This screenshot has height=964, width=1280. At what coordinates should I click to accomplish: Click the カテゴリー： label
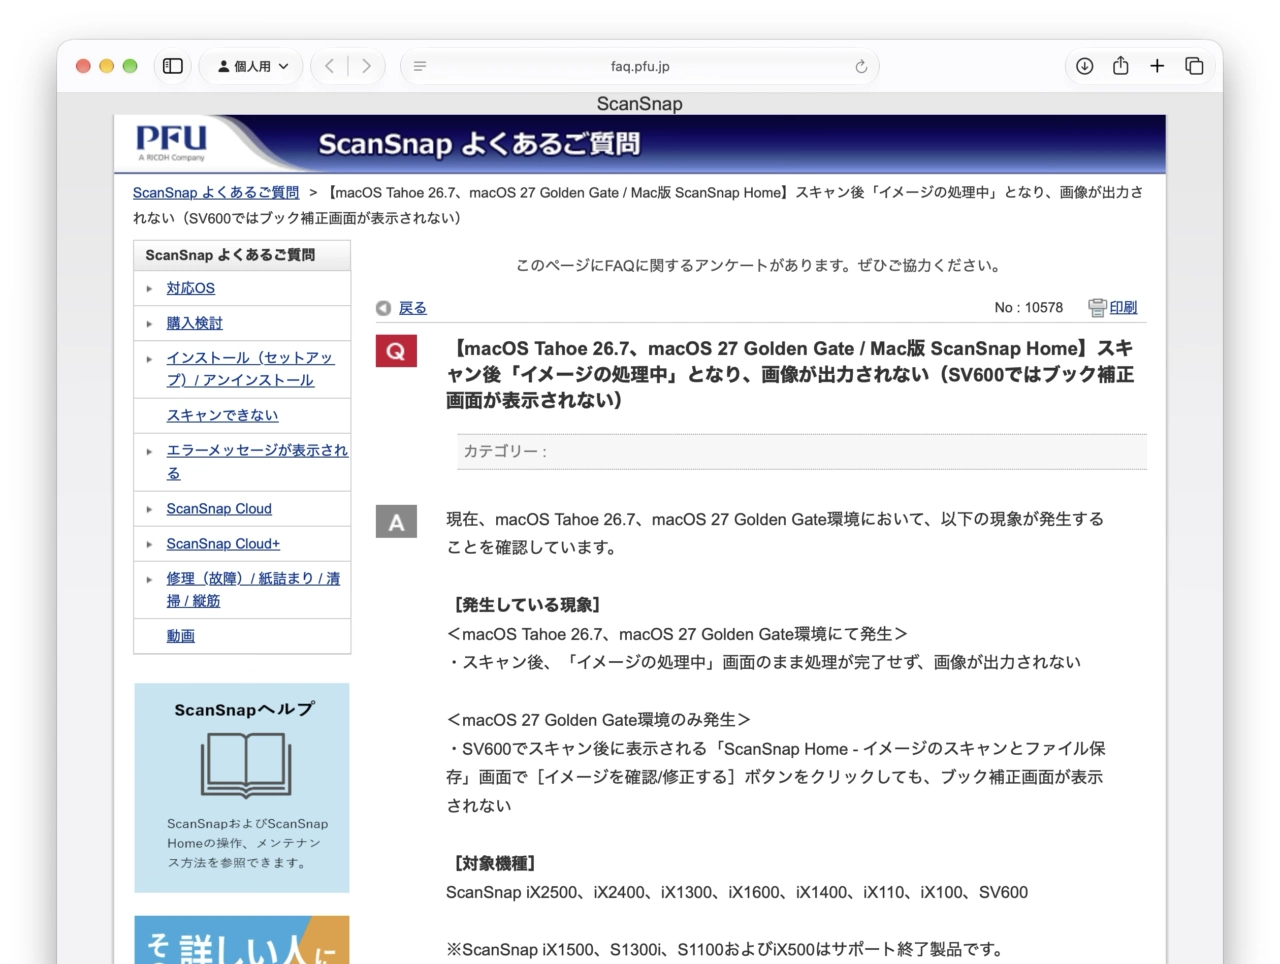coord(505,451)
